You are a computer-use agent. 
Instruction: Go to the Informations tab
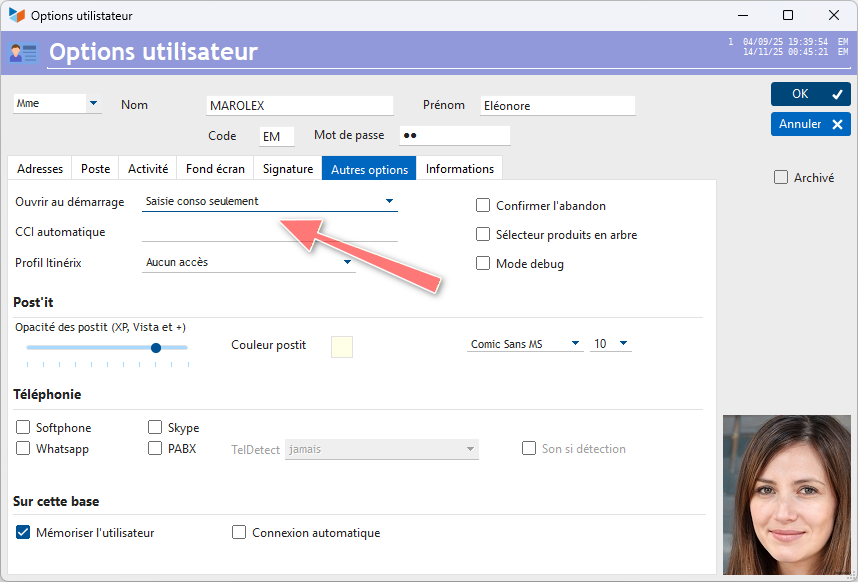pos(460,168)
